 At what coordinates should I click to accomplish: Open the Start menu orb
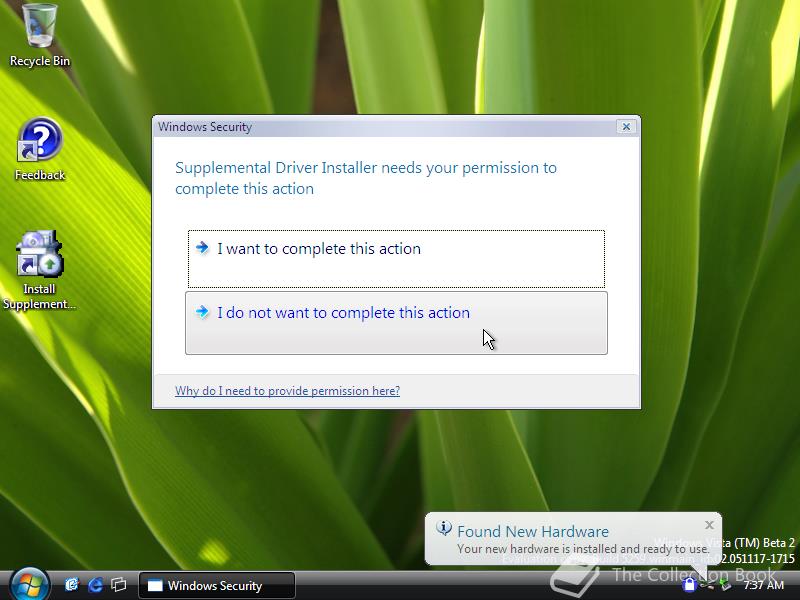pyautogui.click(x=29, y=585)
